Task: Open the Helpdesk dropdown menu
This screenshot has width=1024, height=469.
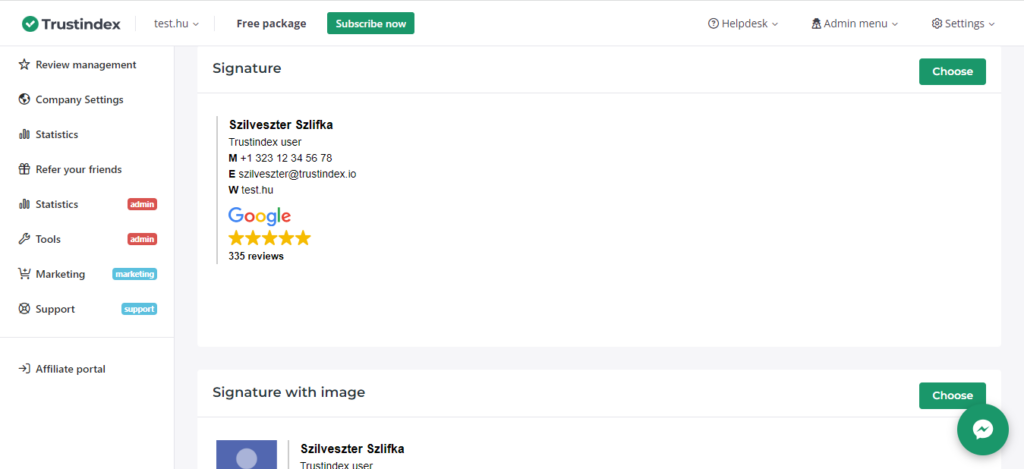Action: [x=742, y=23]
